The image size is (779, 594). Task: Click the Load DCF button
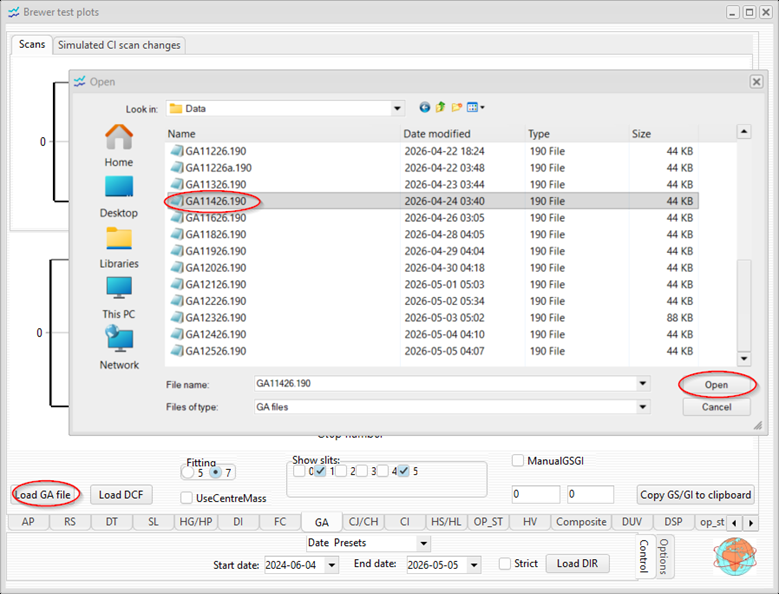121,495
